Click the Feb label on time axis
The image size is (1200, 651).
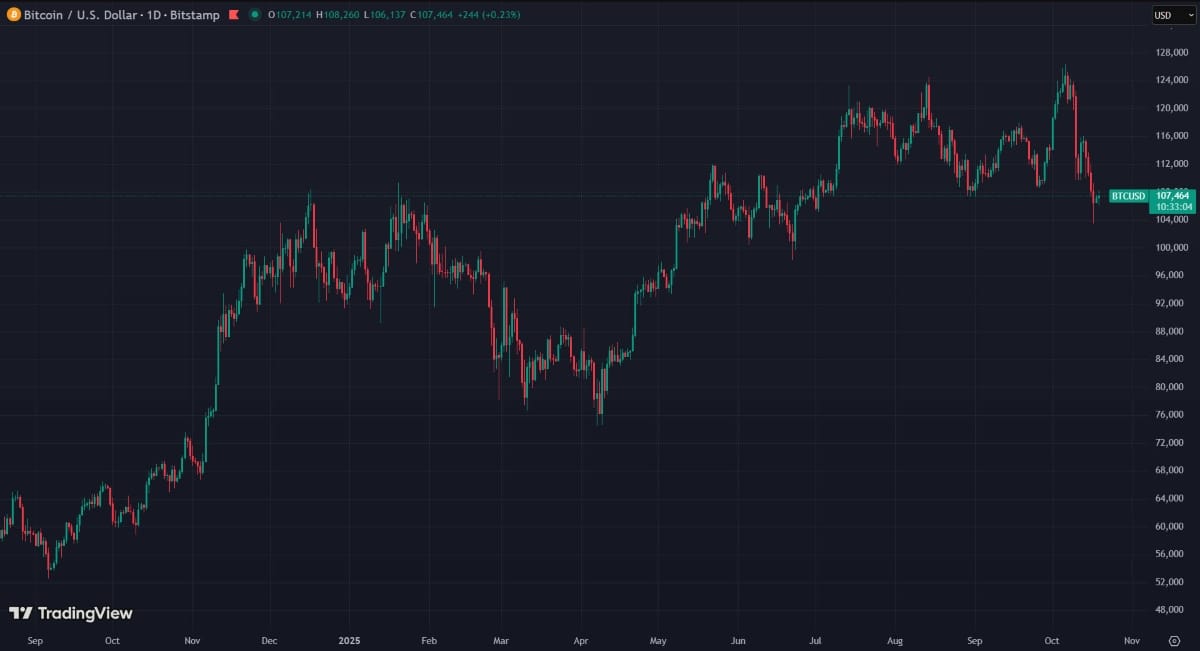428,640
